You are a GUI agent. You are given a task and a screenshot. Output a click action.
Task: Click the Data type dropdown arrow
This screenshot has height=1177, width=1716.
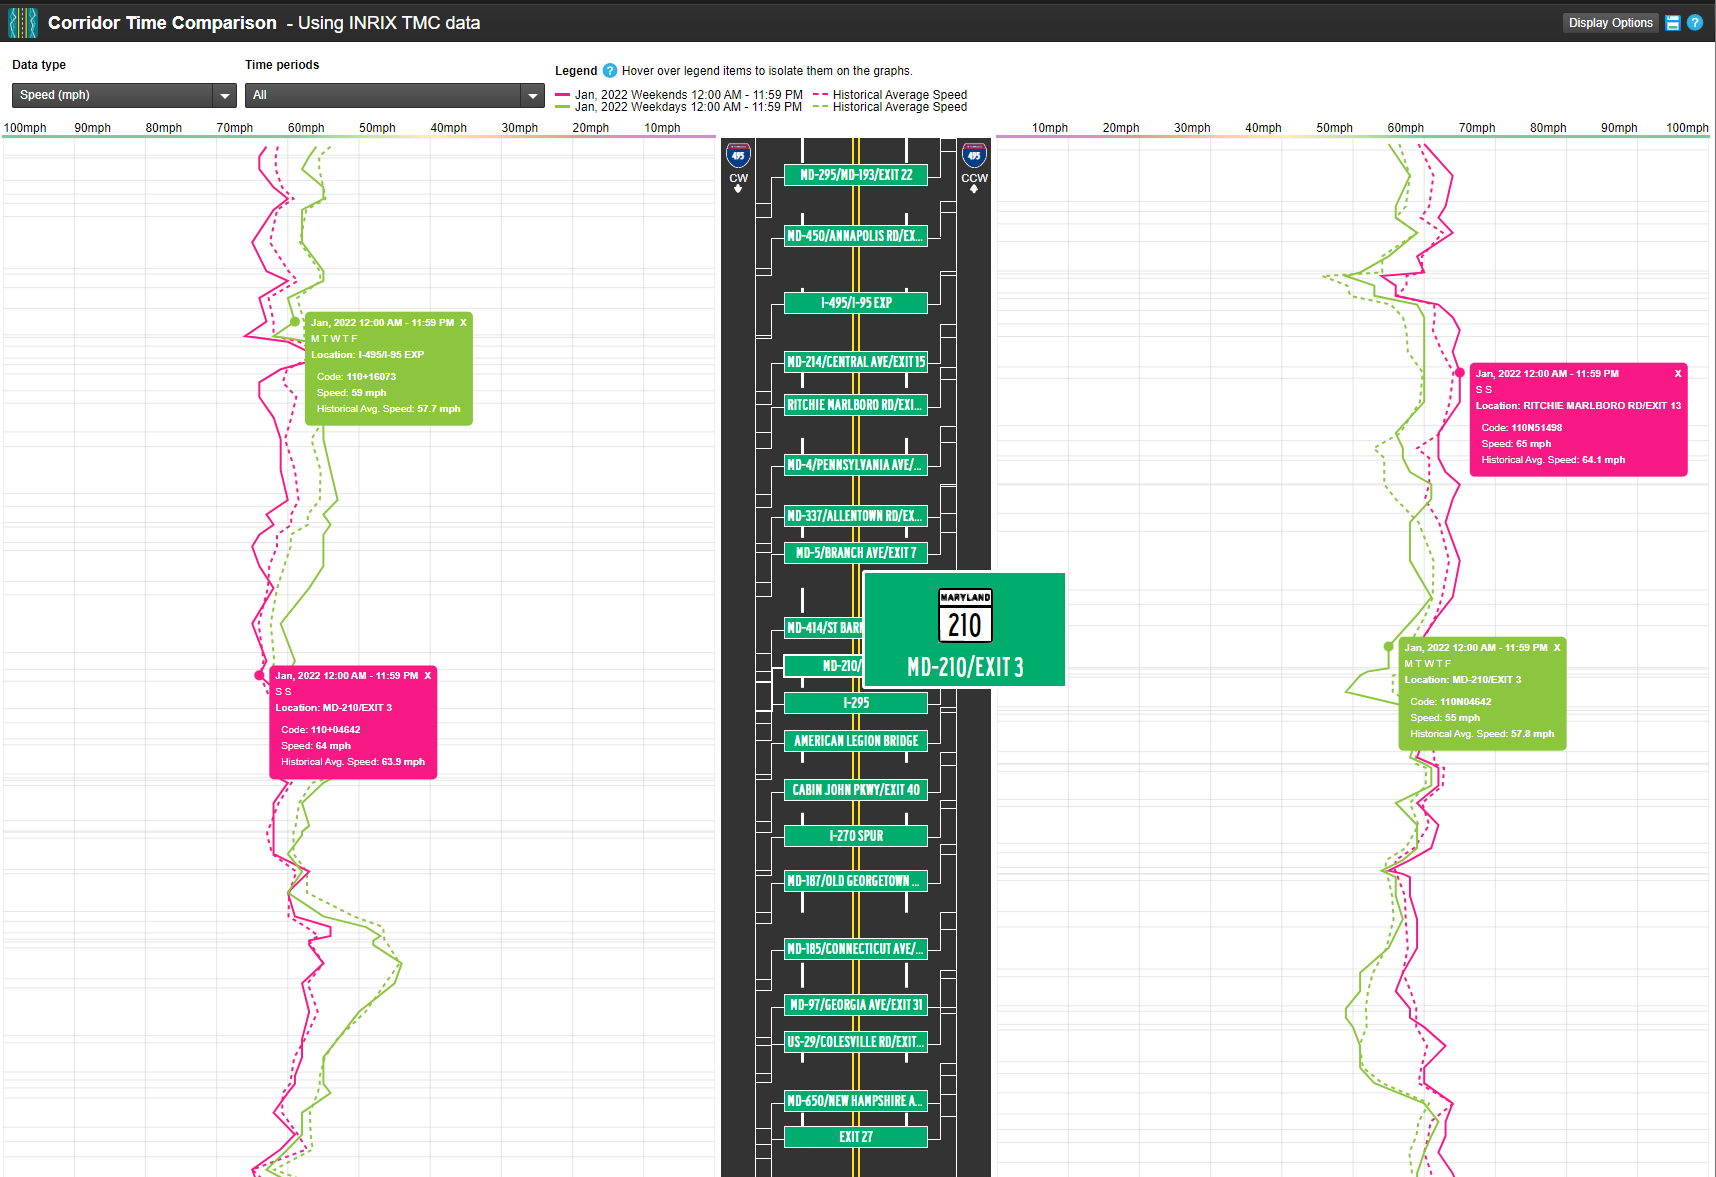(x=224, y=95)
